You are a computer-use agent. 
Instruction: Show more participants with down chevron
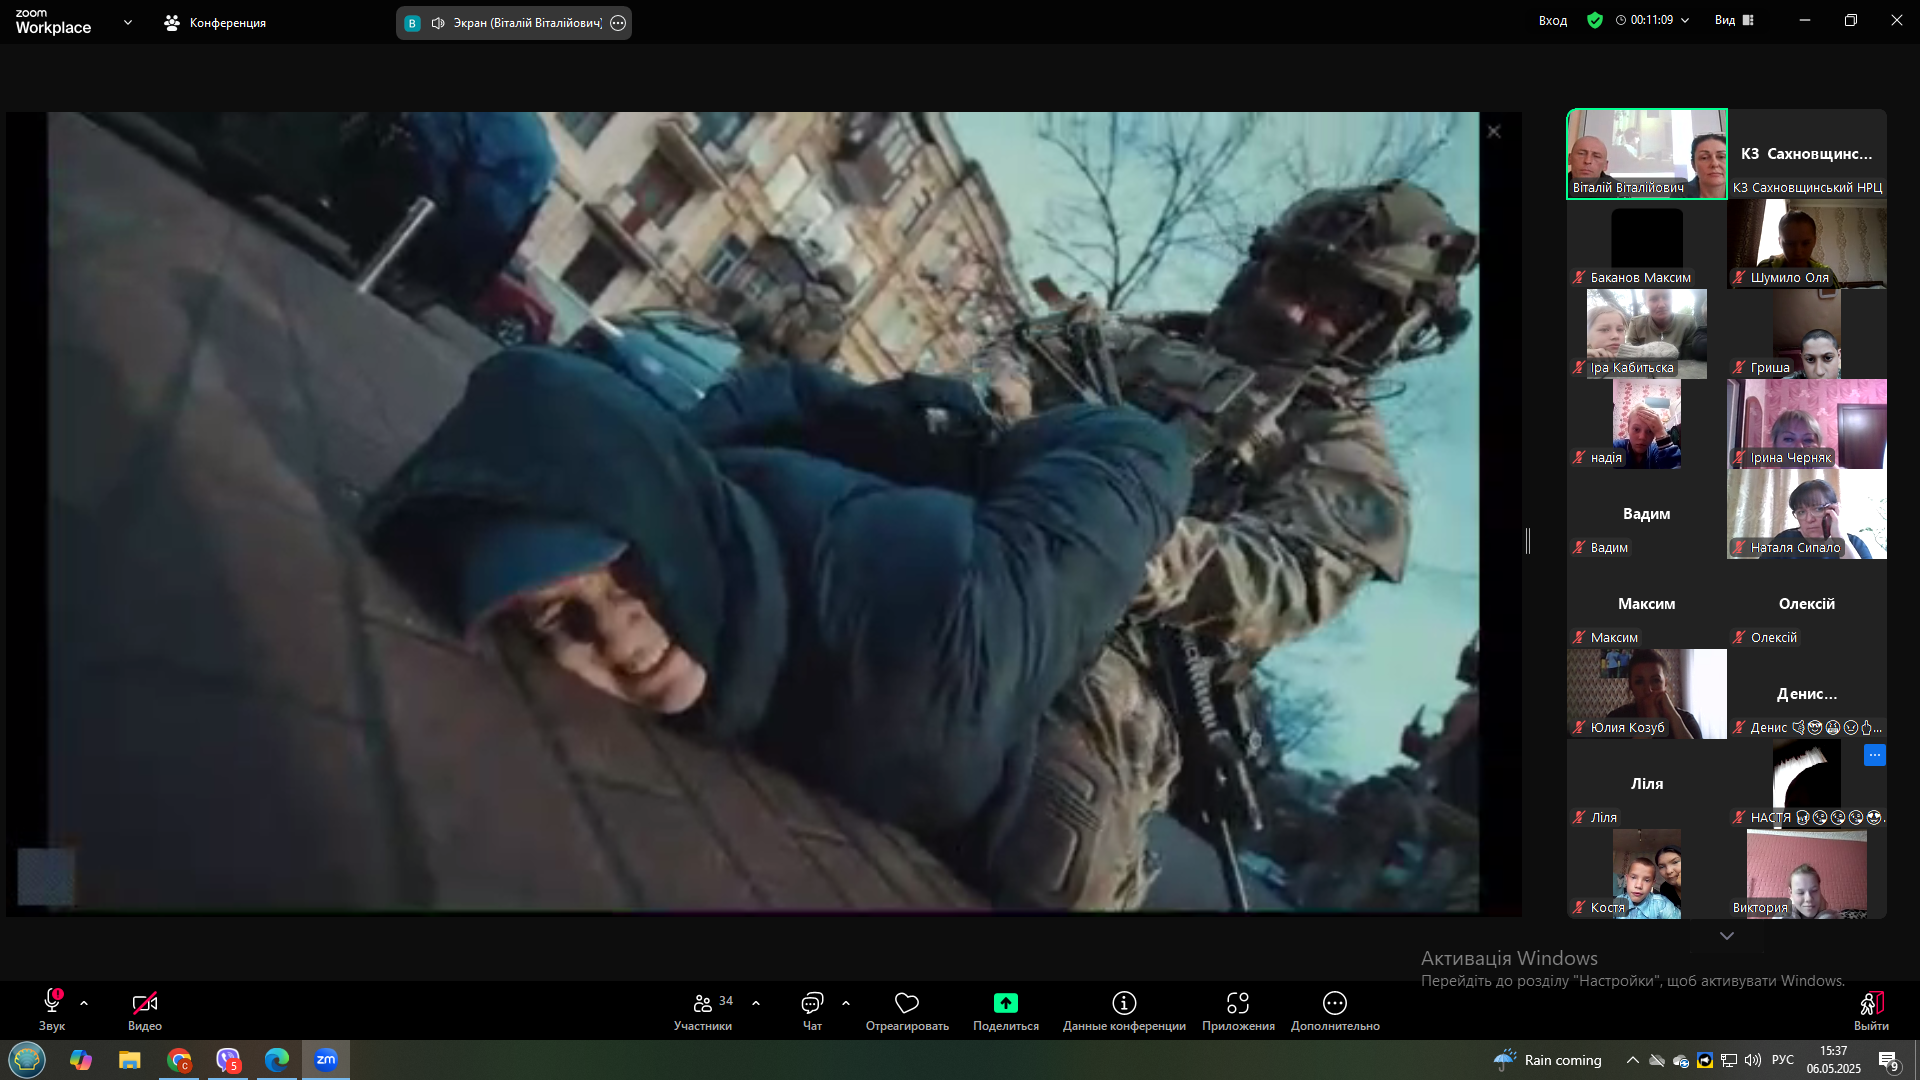(1727, 936)
